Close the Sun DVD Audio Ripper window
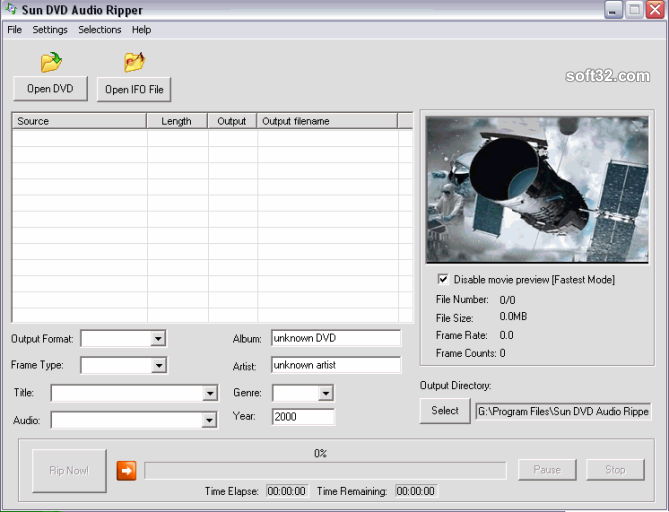Screen dimensions: 669x512 655,10
